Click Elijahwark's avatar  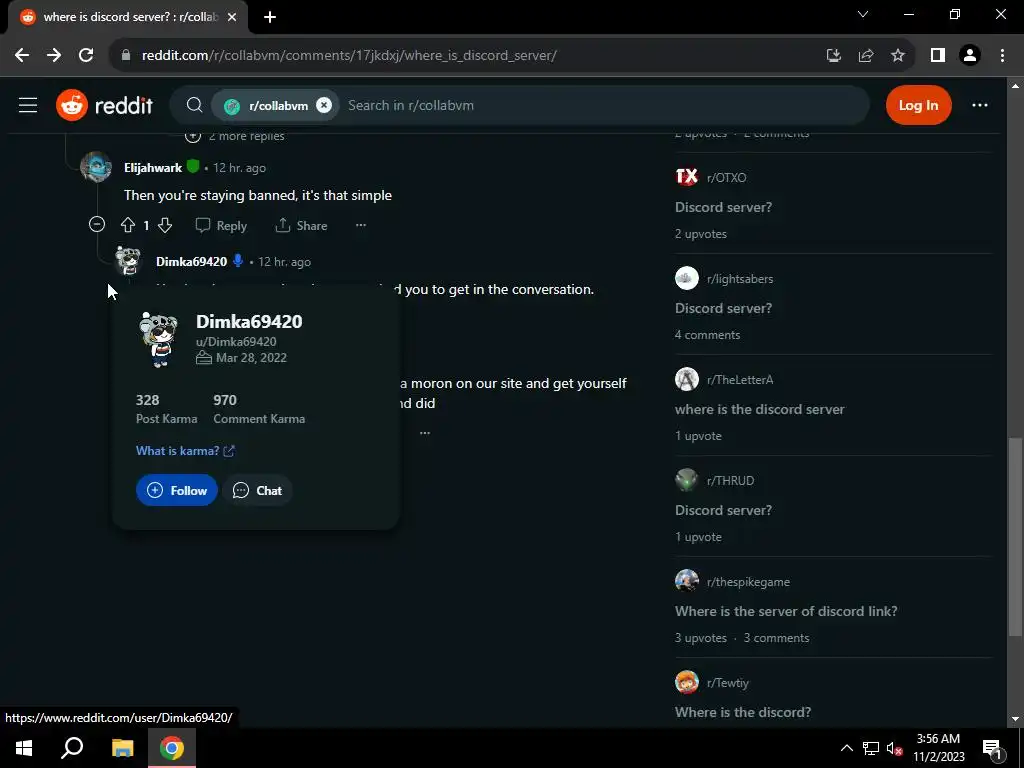click(x=96, y=167)
